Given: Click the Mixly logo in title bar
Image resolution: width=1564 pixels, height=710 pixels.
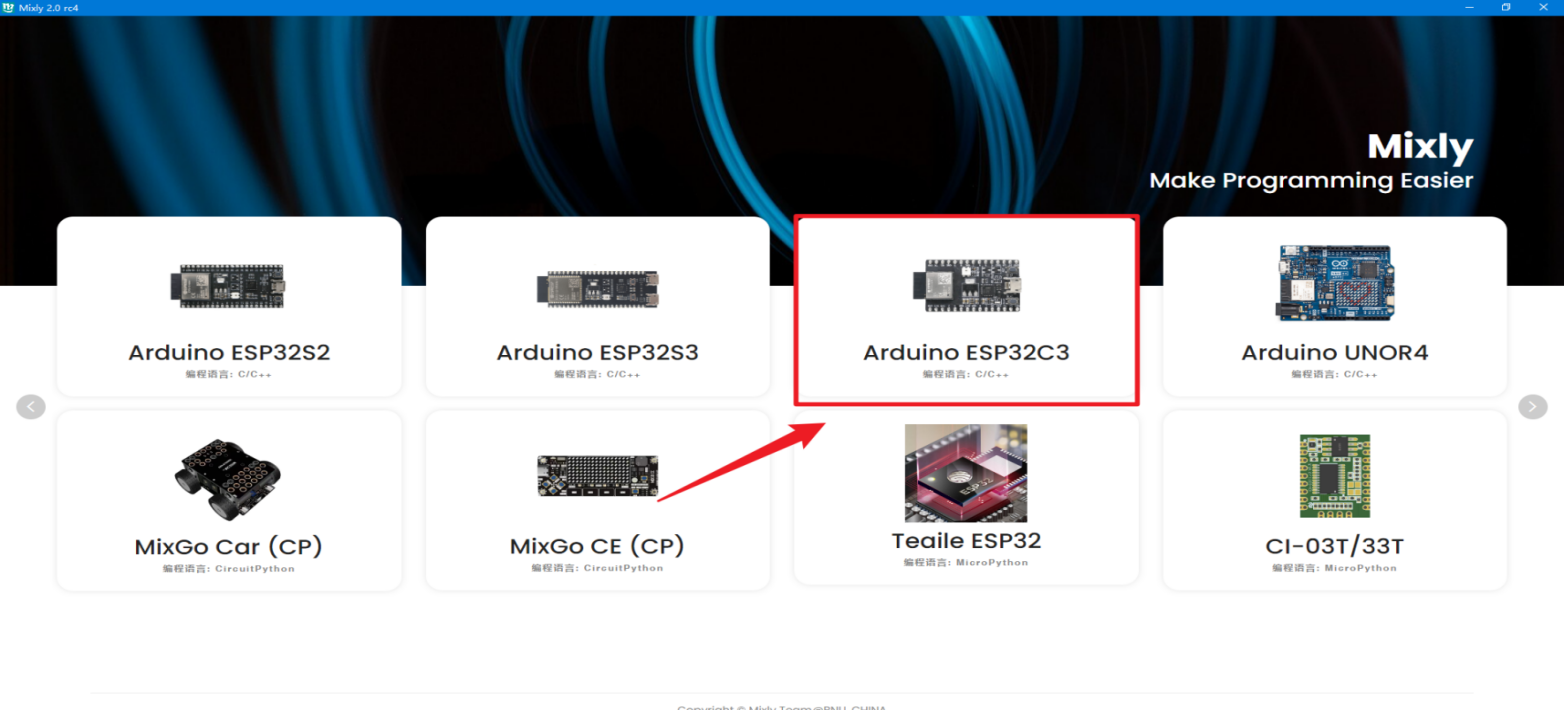Looking at the screenshot, I should [x=9, y=7].
